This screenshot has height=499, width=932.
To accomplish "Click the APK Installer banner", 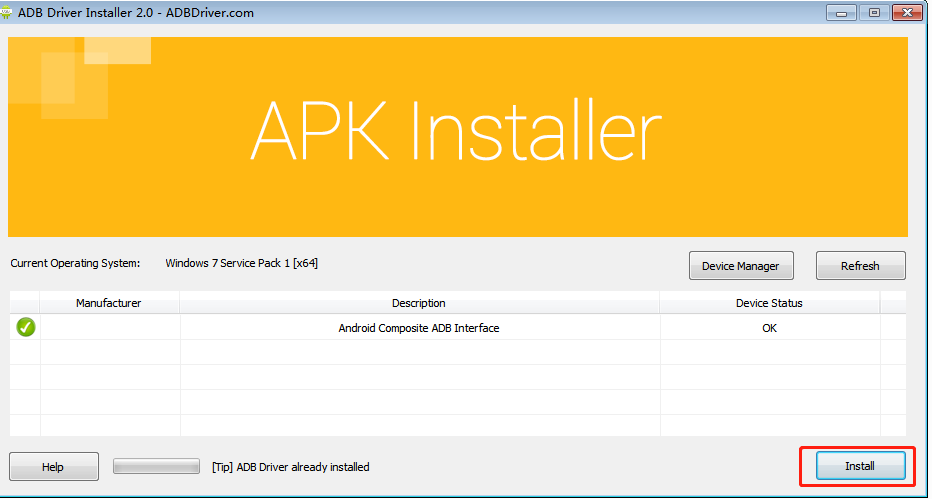I will pos(458,137).
